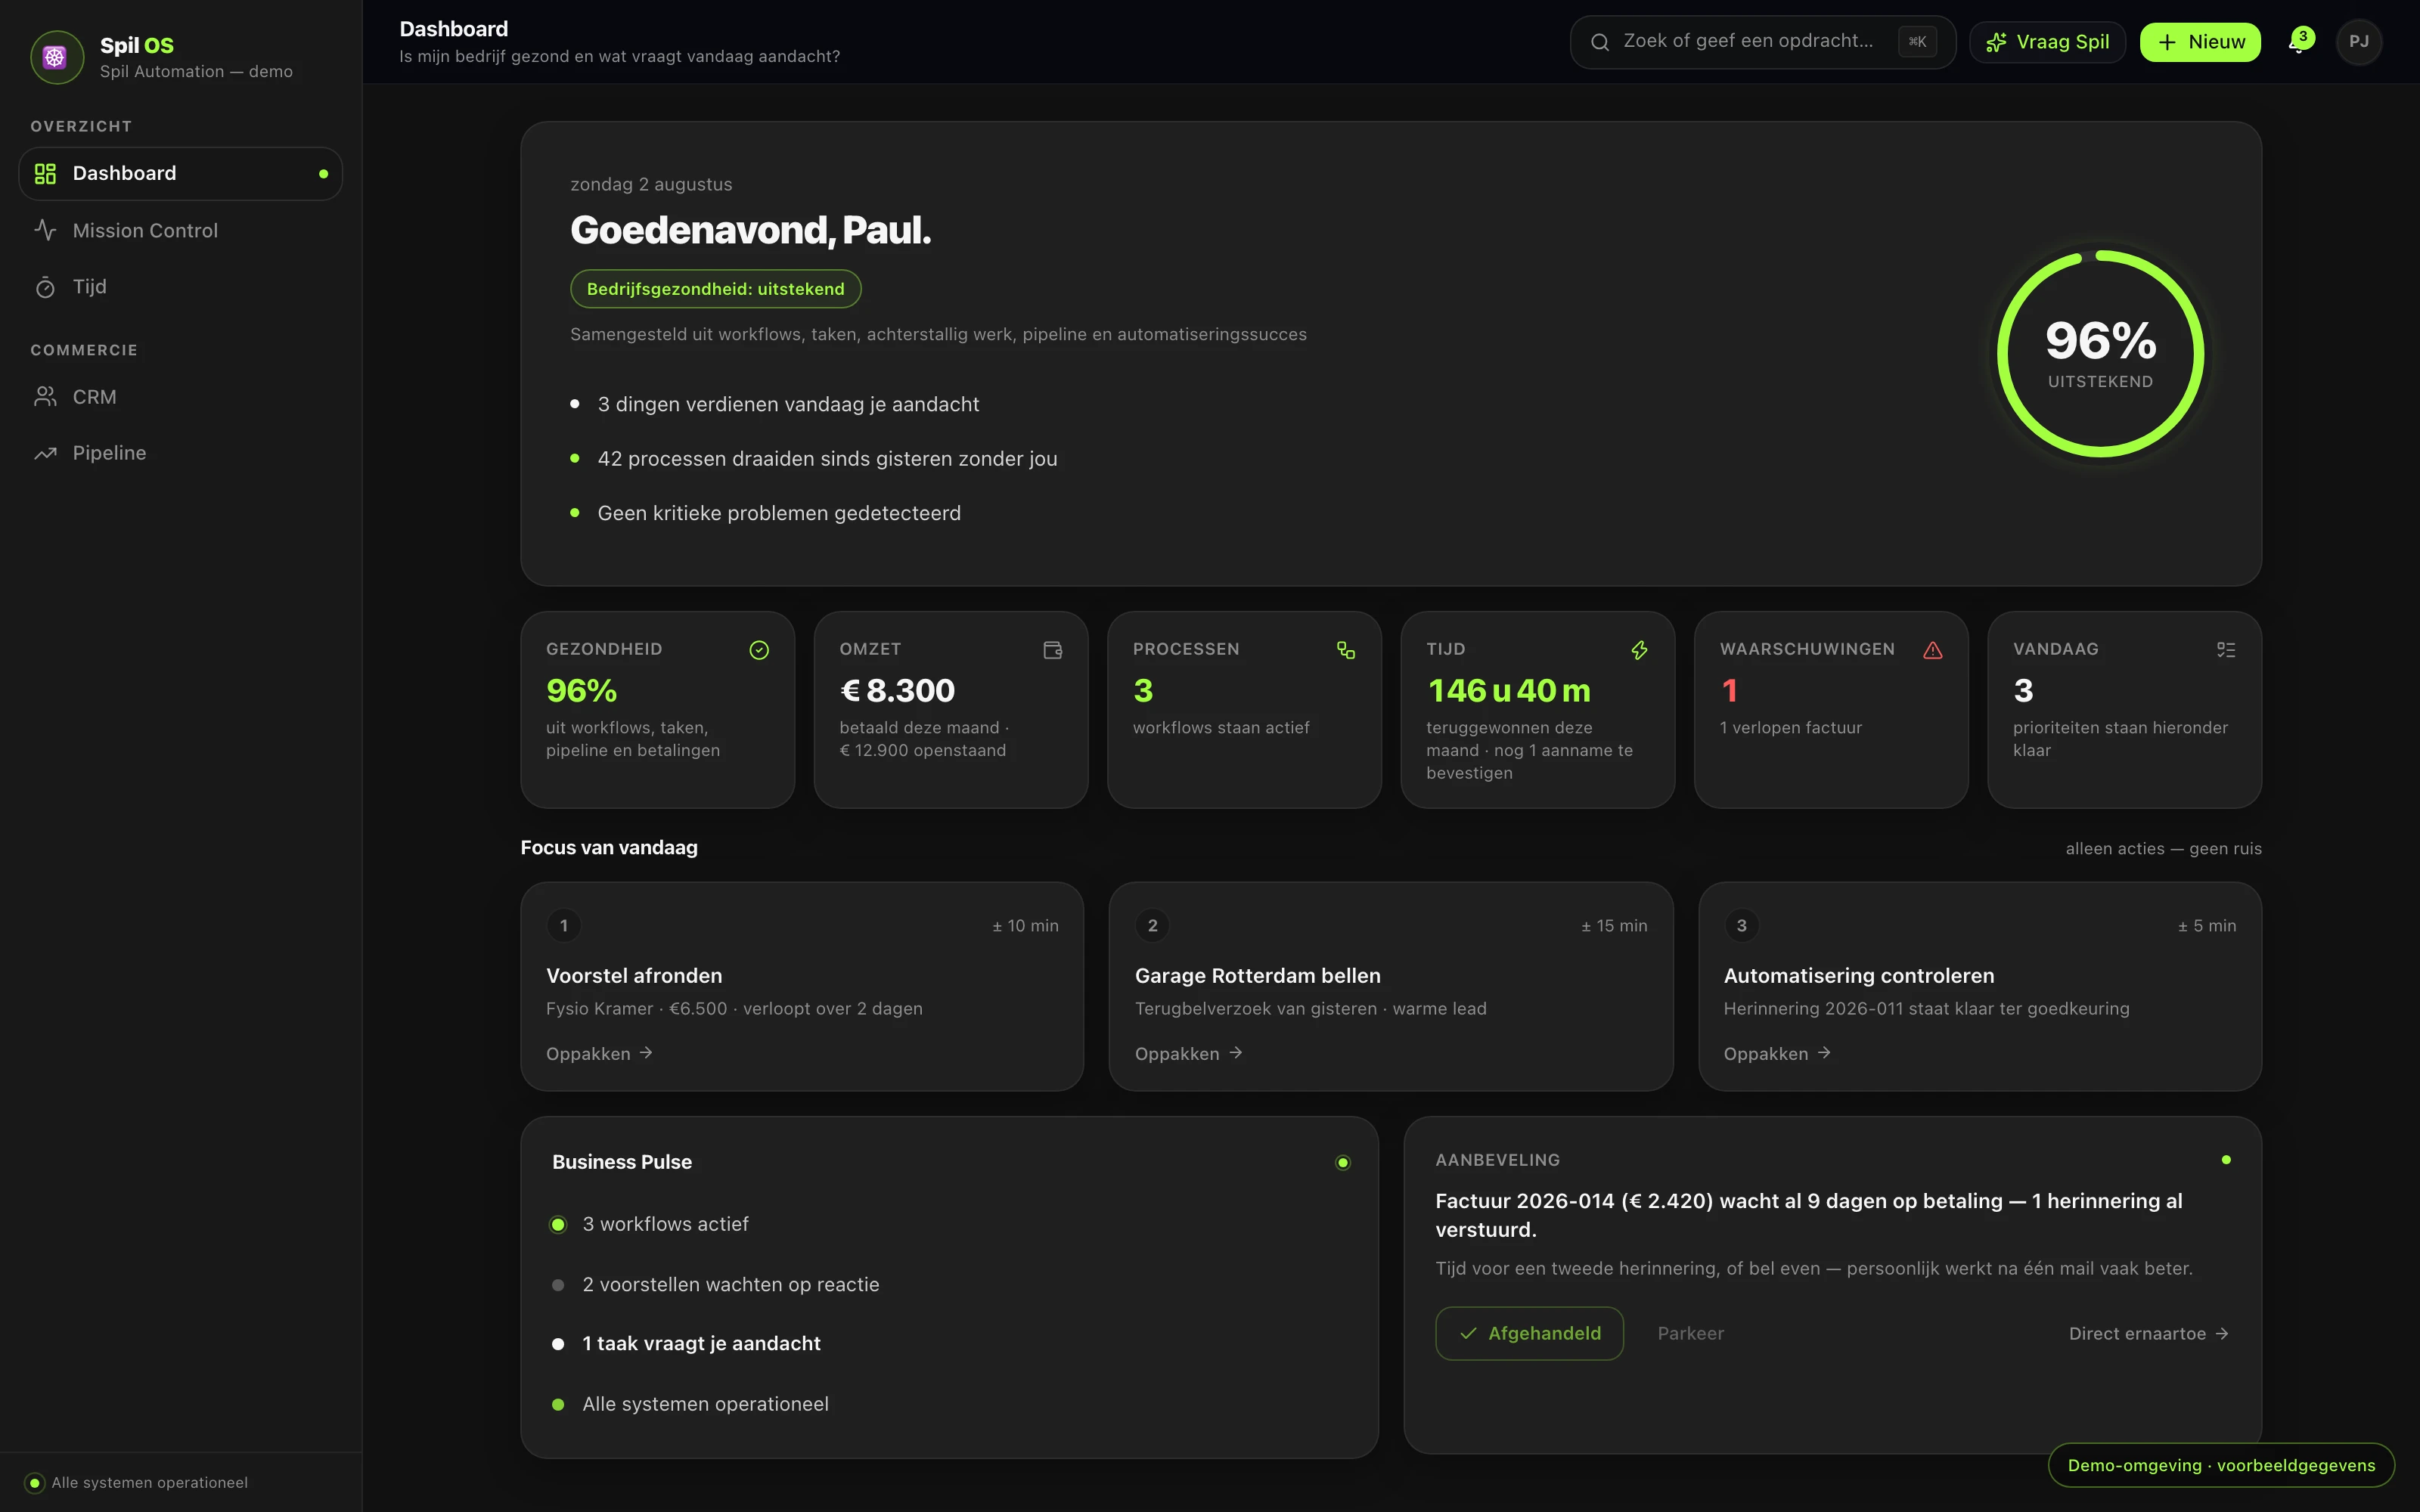Click the CRM people icon
Screen dimensions: 2420x1512
pyautogui.click(x=45, y=397)
